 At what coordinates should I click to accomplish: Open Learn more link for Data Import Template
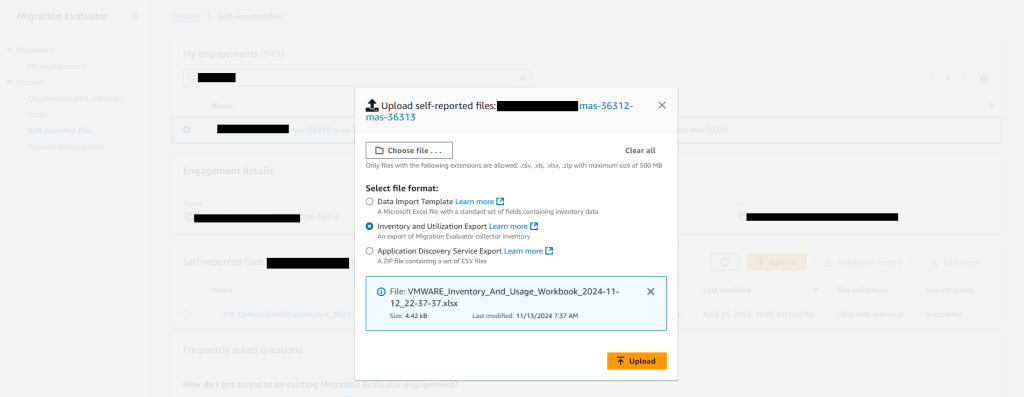click(x=474, y=202)
